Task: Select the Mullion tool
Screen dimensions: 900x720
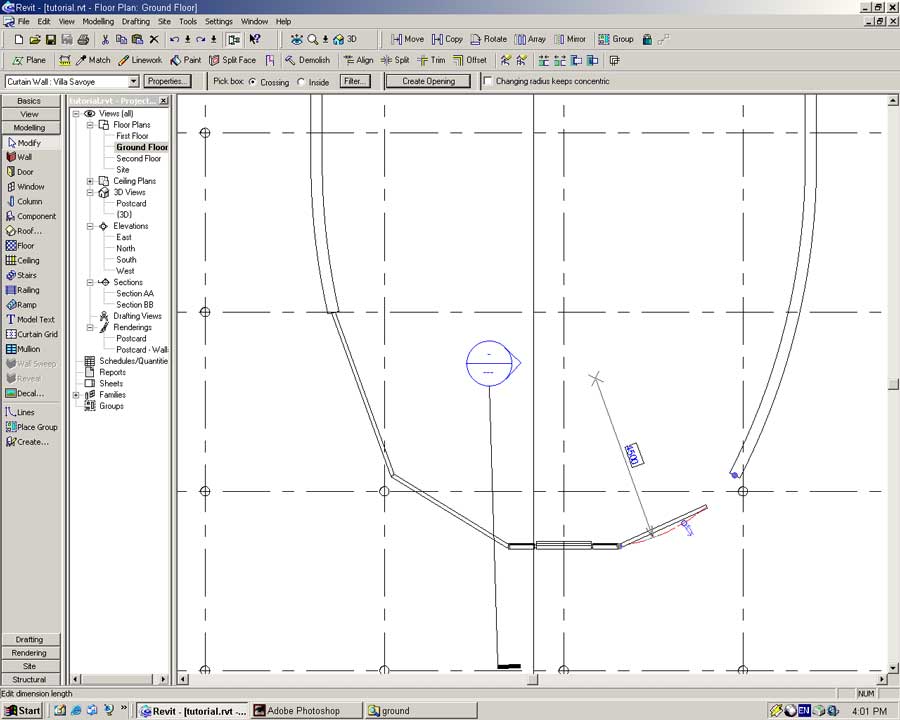Action: coord(23,349)
